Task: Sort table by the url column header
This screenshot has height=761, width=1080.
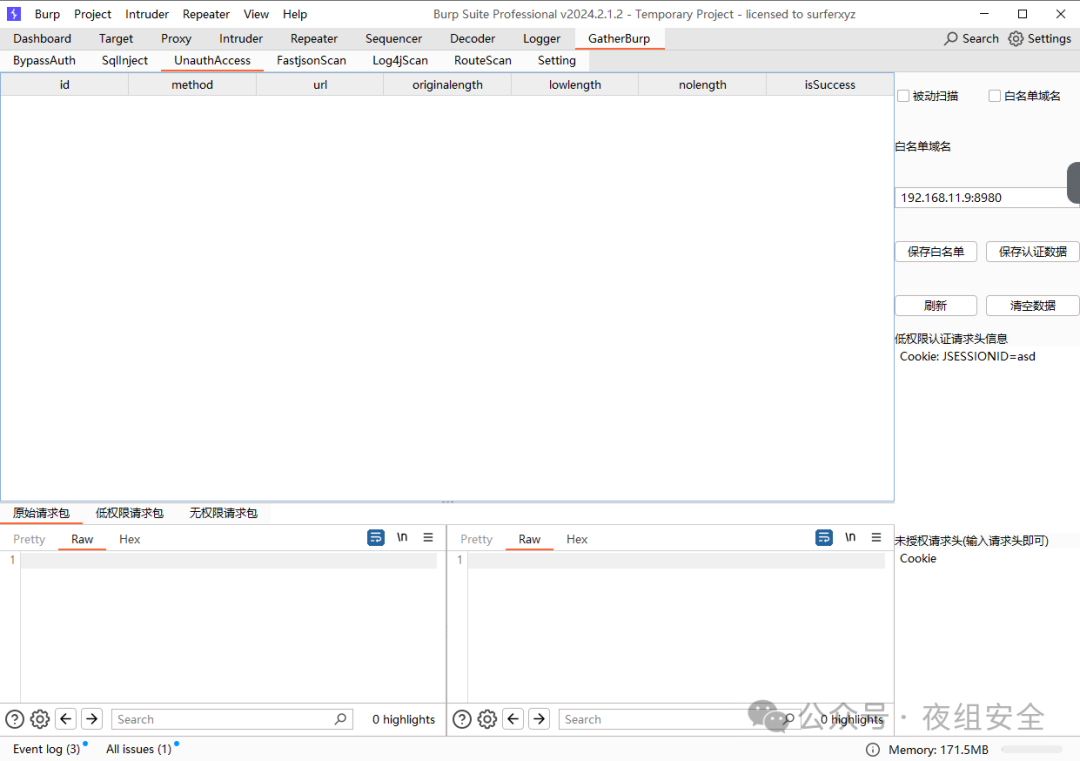Action: (320, 85)
